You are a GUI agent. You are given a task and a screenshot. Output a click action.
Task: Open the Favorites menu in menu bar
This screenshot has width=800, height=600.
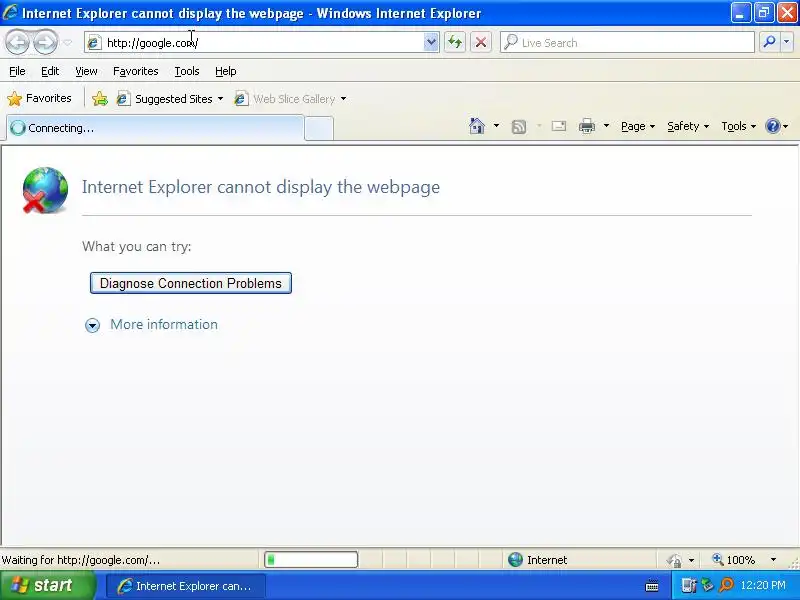(136, 71)
